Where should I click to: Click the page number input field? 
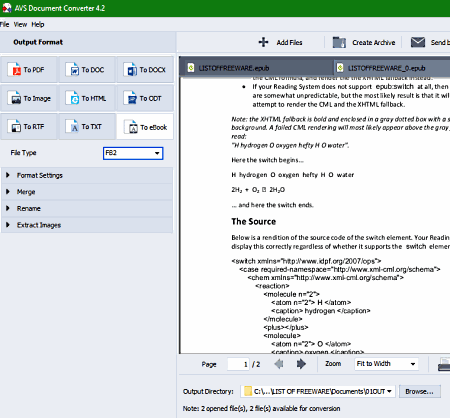click(238, 364)
